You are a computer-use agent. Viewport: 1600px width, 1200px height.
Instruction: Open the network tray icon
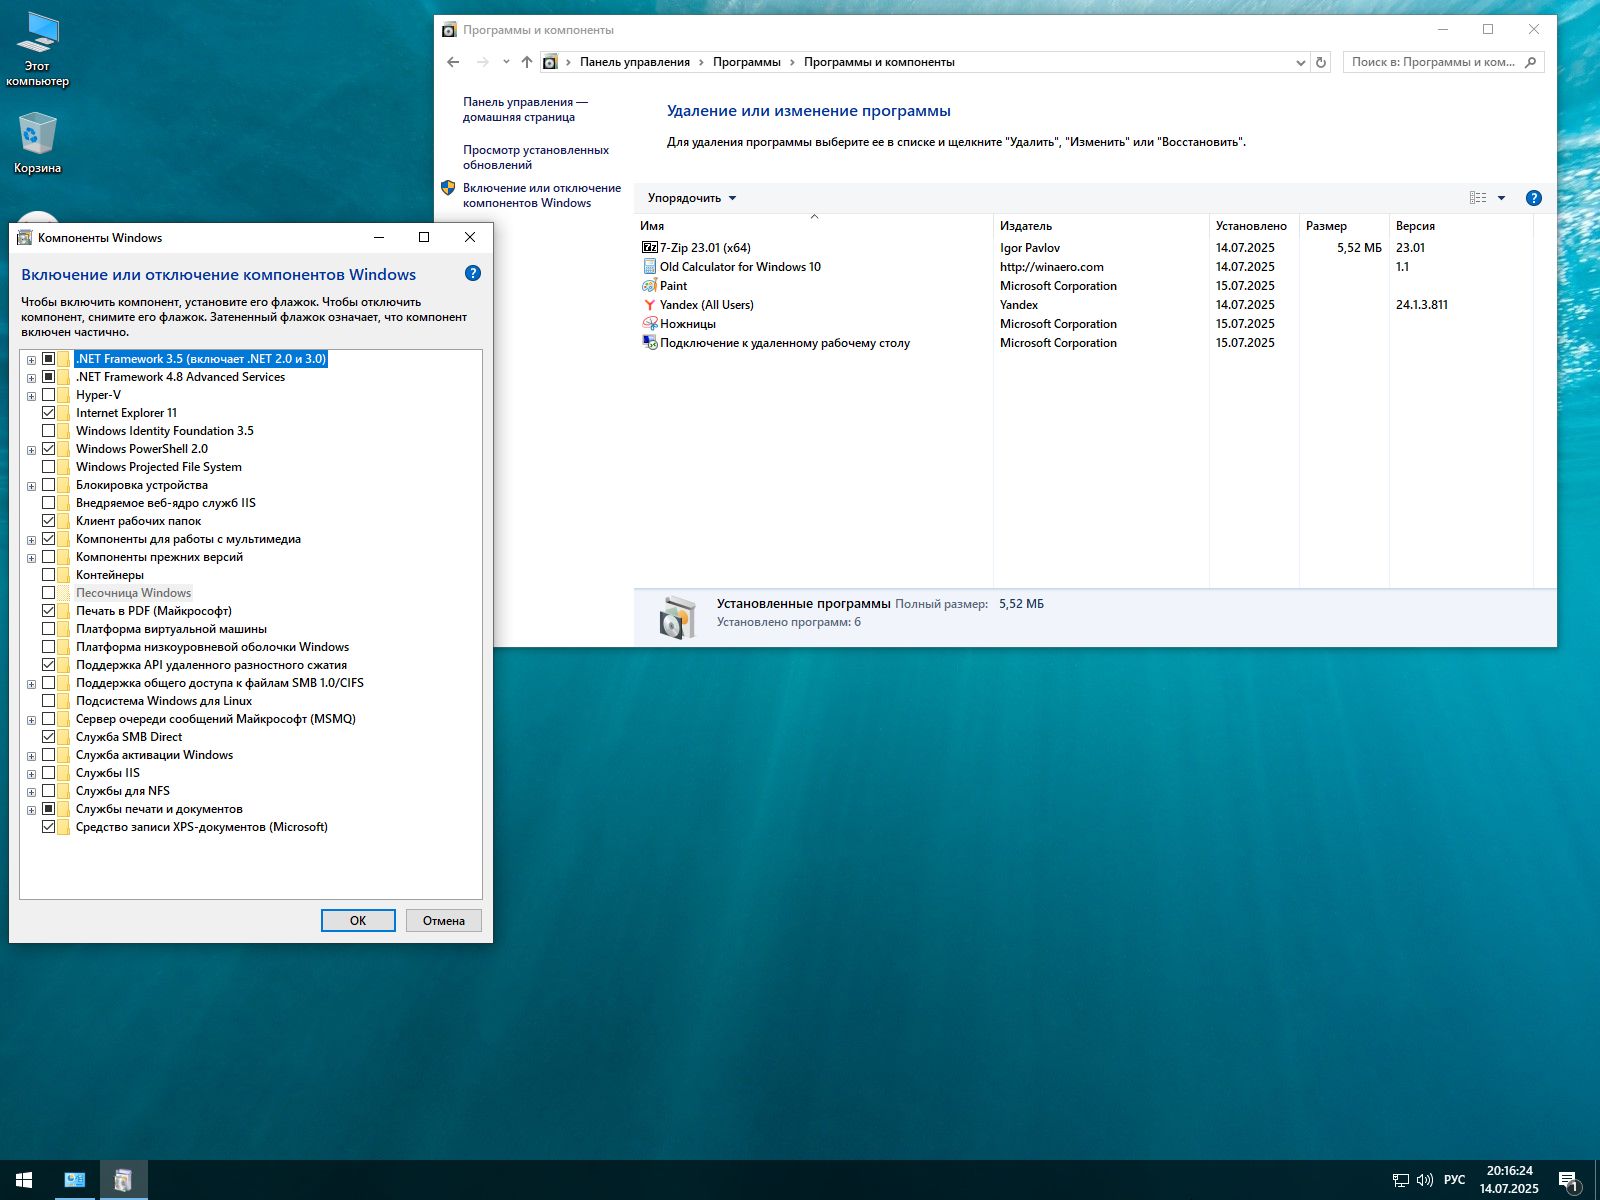point(1400,1180)
